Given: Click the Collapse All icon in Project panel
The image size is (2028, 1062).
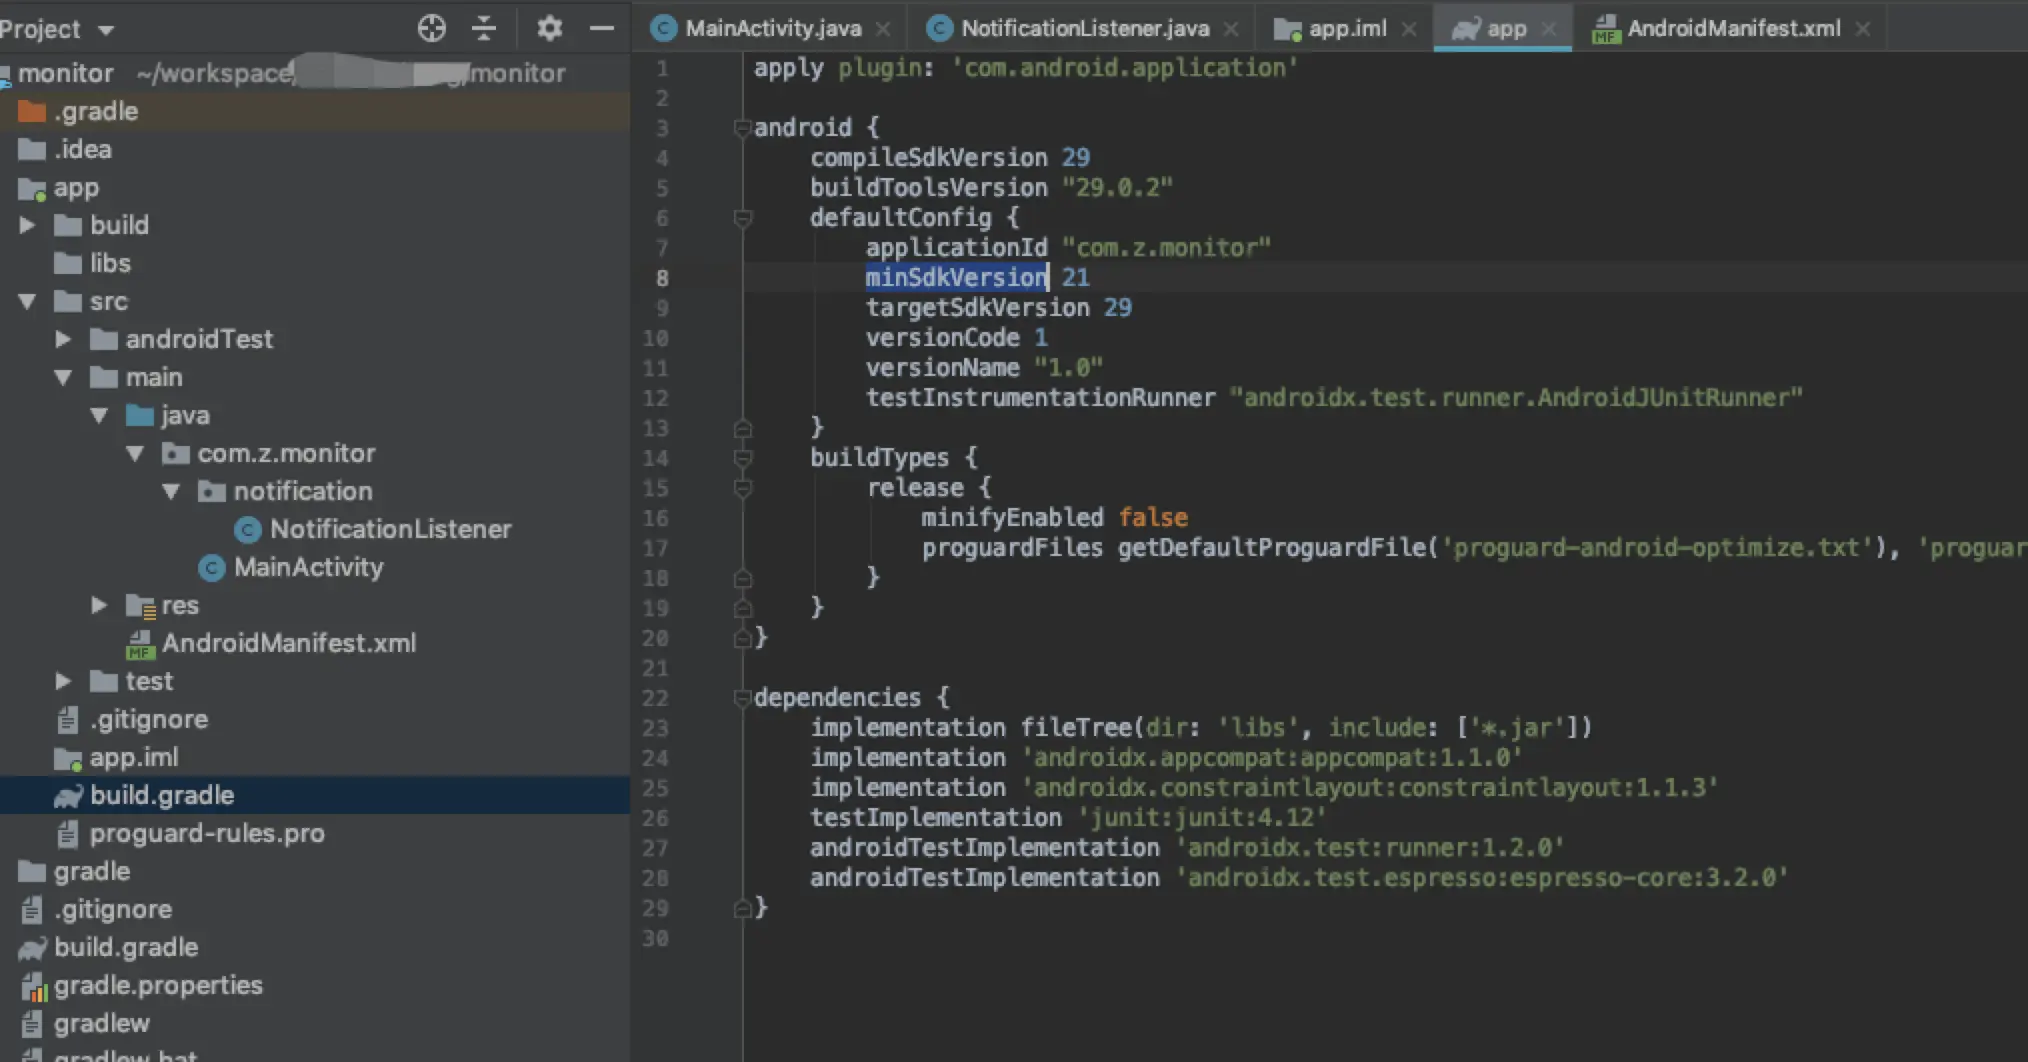Looking at the screenshot, I should coord(484,28).
